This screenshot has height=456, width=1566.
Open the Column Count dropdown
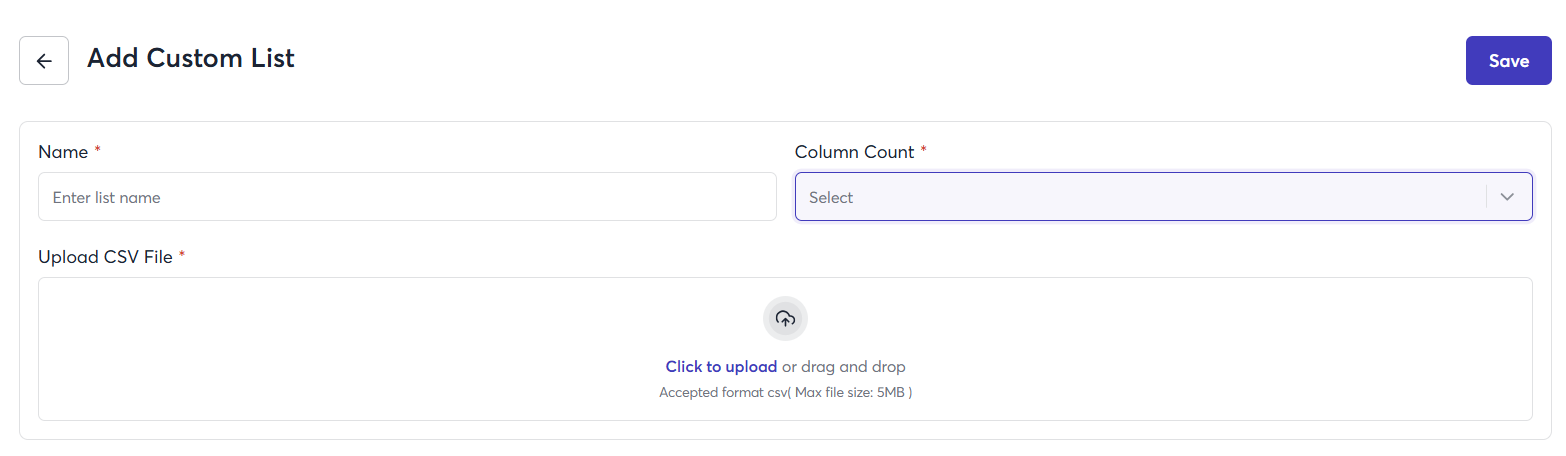click(1140, 197)
